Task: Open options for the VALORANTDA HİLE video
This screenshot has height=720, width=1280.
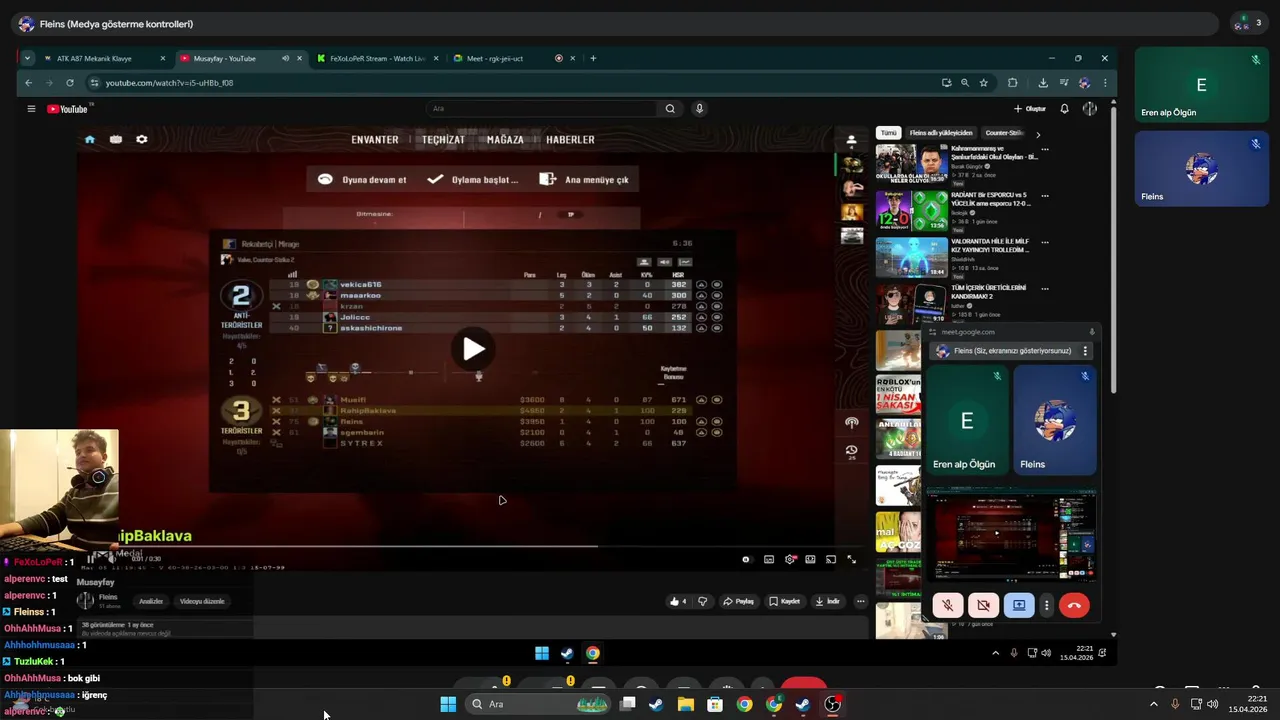Action: 1045,242
